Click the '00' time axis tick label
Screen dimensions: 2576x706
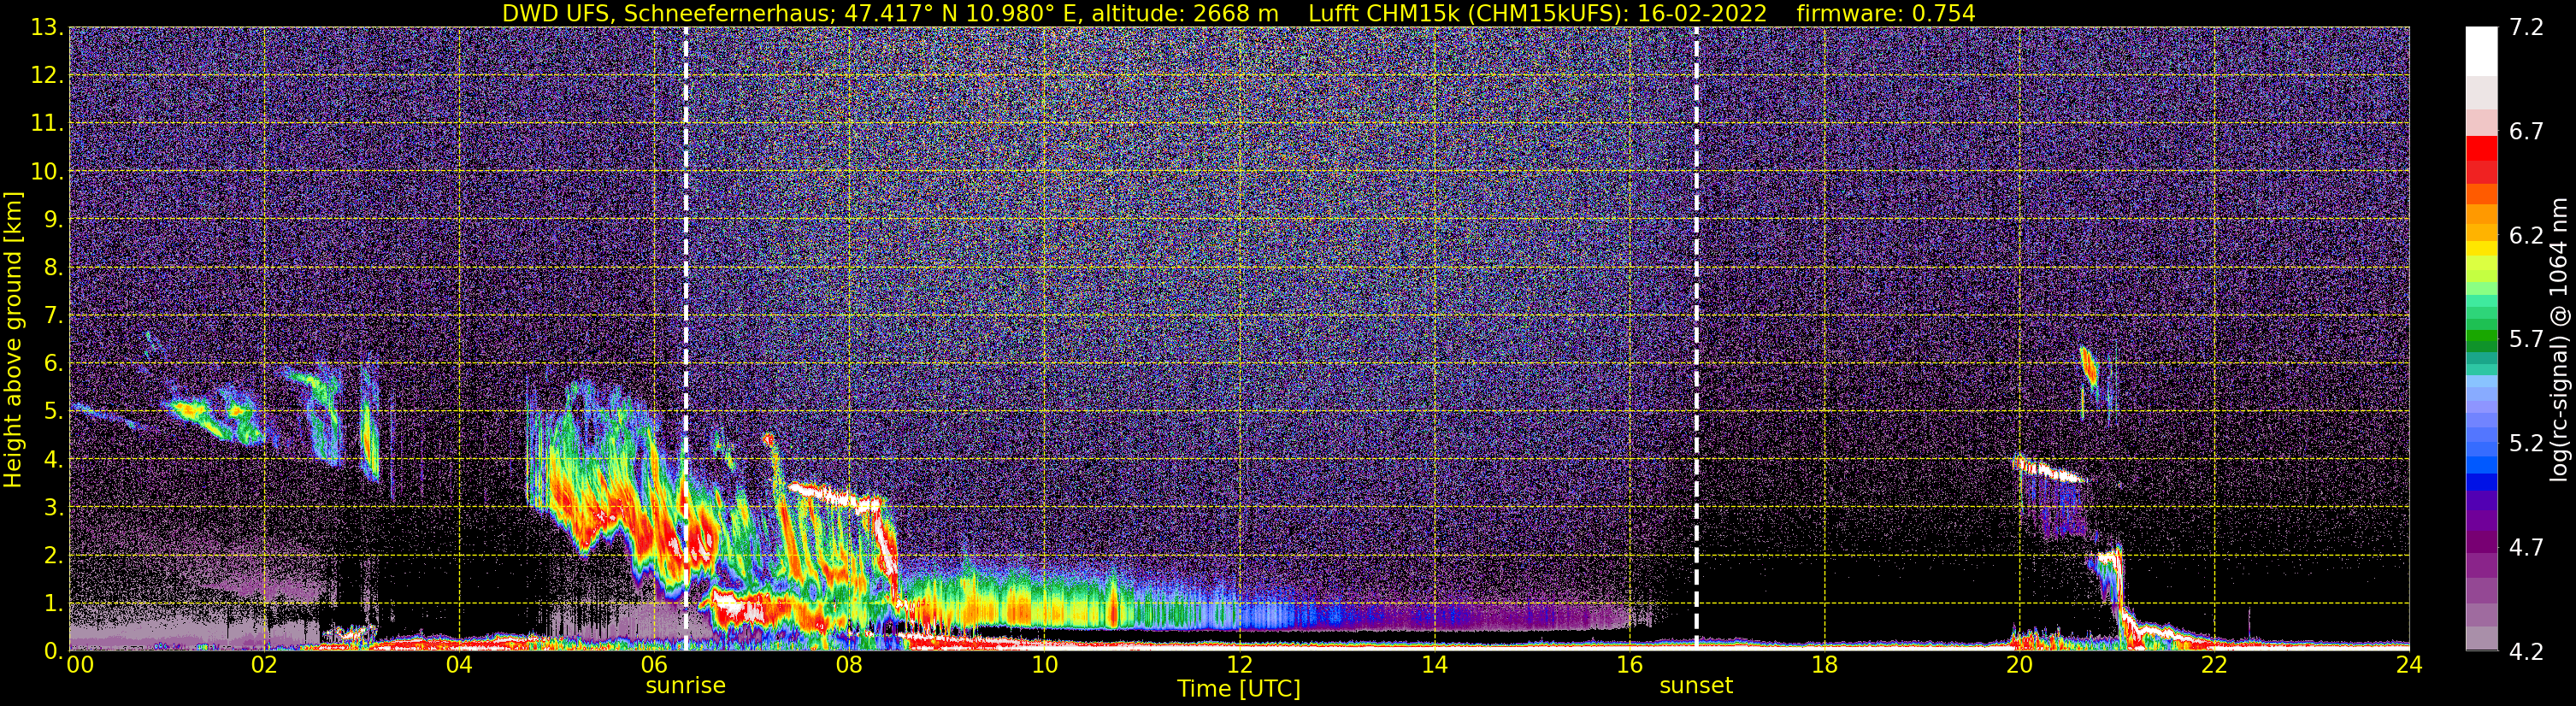pos(79,666)
